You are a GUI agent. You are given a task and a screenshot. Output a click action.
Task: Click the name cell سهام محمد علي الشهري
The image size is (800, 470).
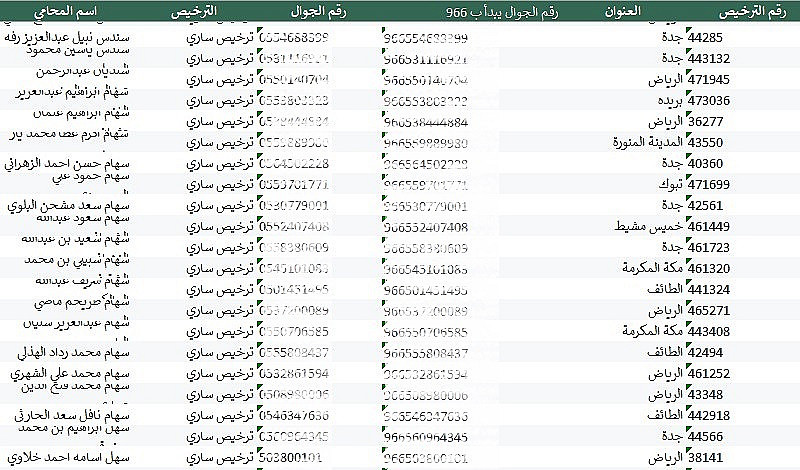coord(70,374)
